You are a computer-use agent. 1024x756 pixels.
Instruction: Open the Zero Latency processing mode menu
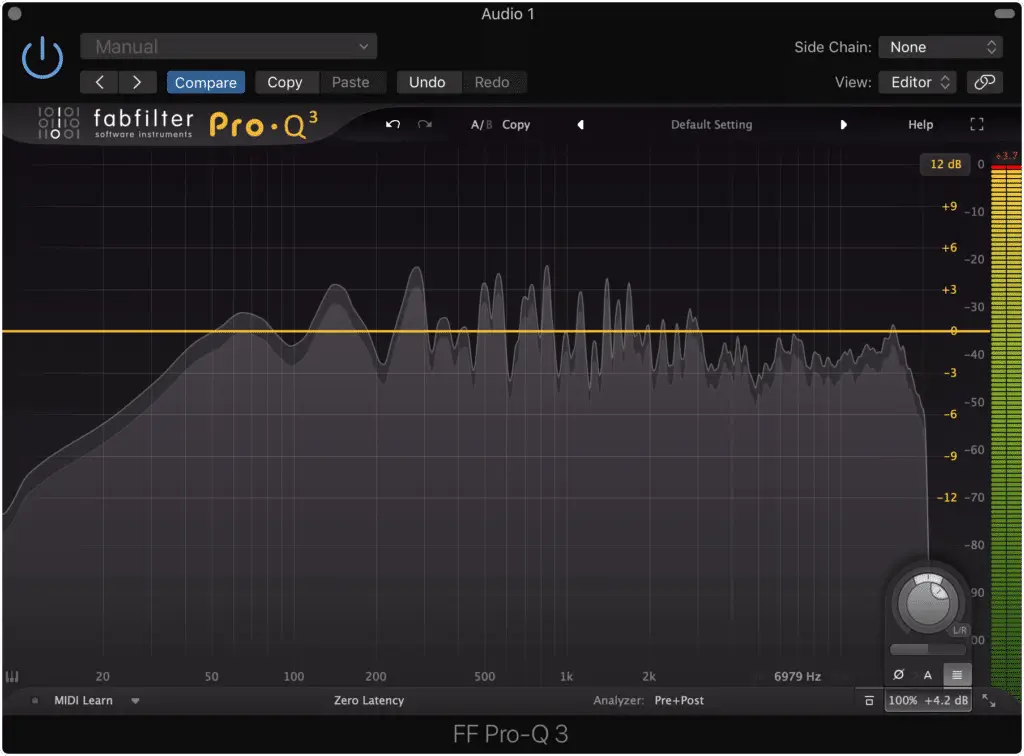[x=369, y=700]
